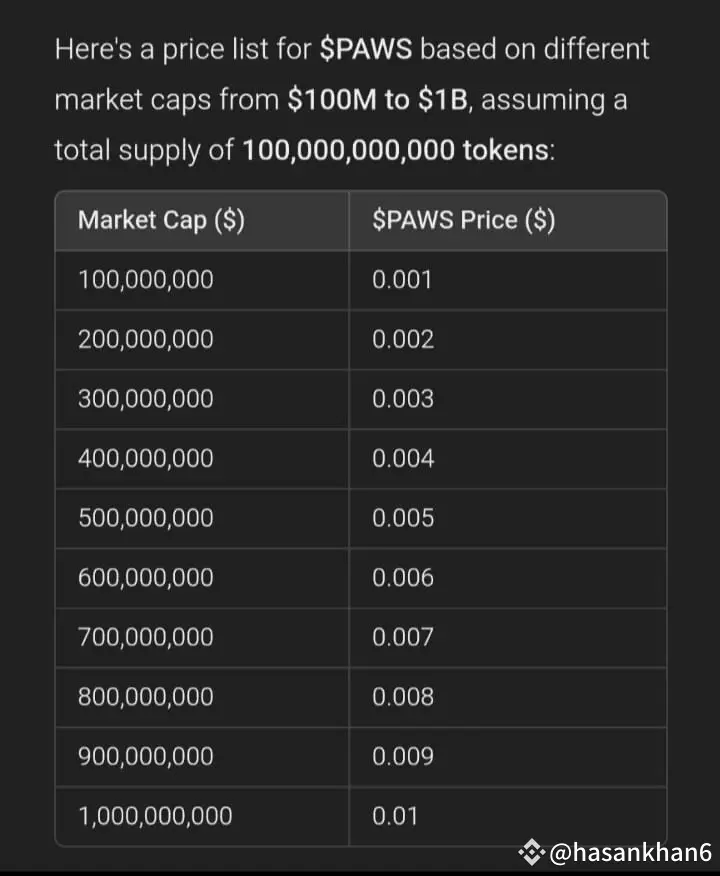Click the $PAWS Price ($) column header
This screenshot has width=720, height=876.
(463, 221)
